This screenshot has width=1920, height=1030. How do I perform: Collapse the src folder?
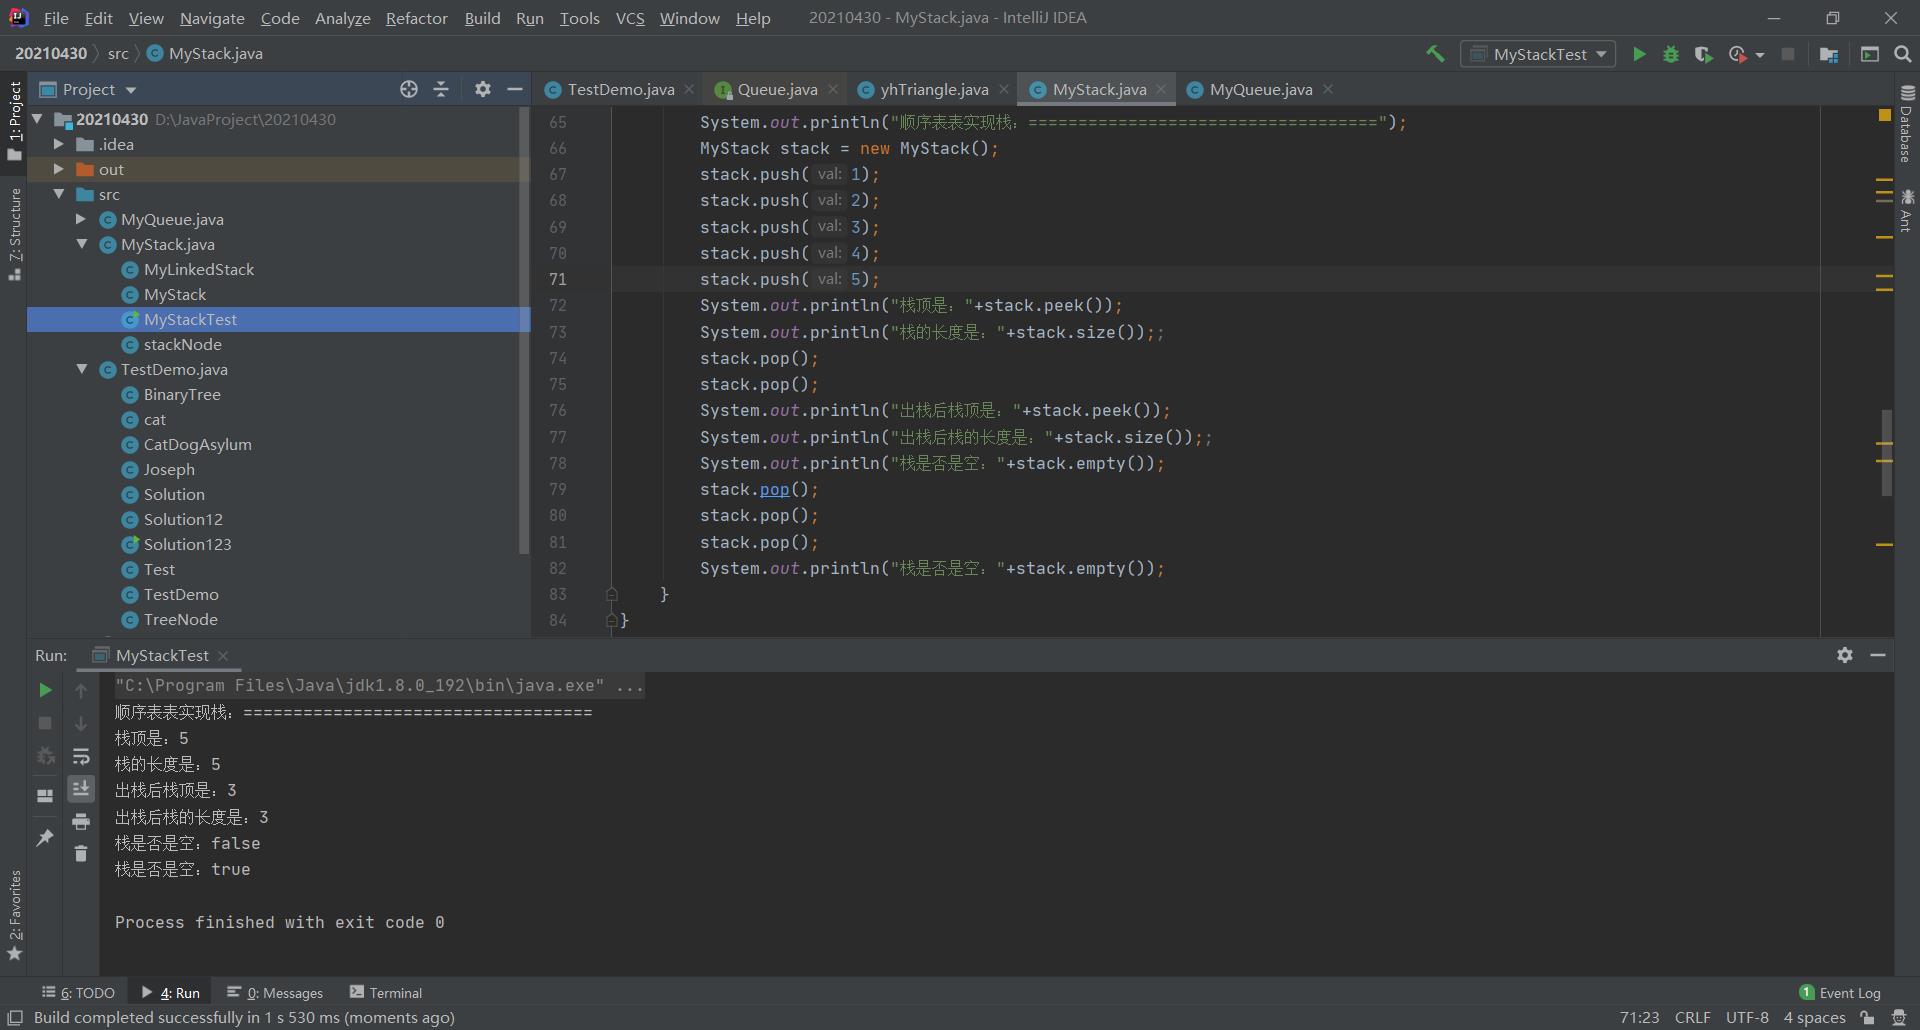point(59,194)
